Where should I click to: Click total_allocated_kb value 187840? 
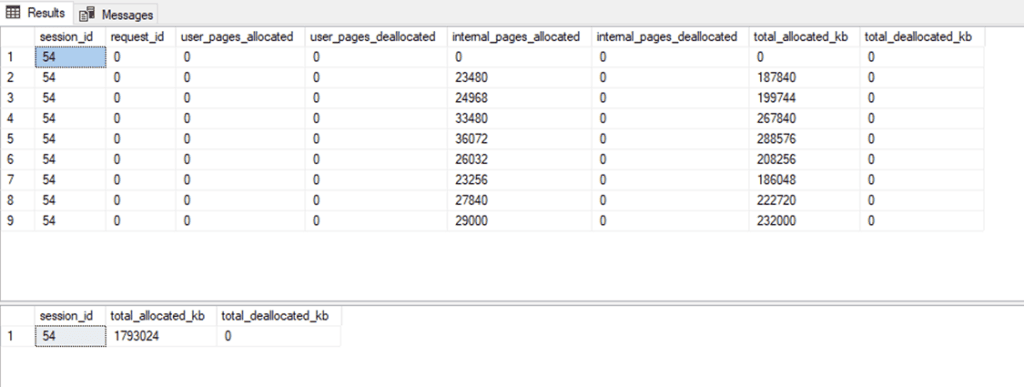(805, 78)
